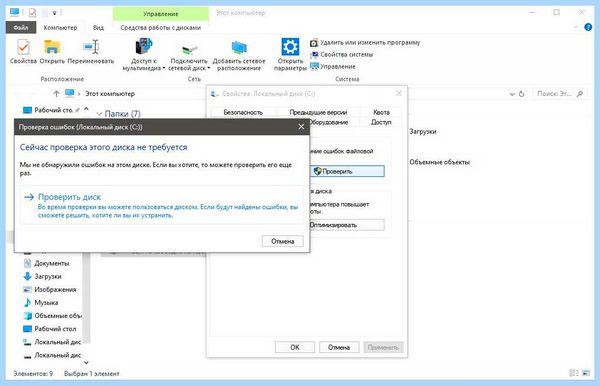
Task: Open the Оборудование tab
Action: (329, 122)
